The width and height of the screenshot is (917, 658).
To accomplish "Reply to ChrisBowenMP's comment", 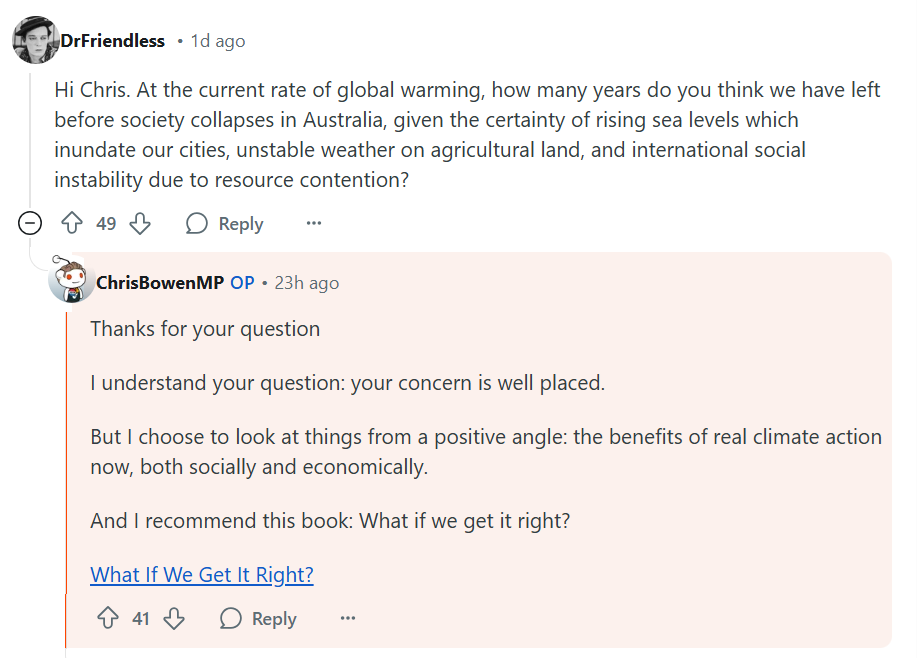I will 259,619.
